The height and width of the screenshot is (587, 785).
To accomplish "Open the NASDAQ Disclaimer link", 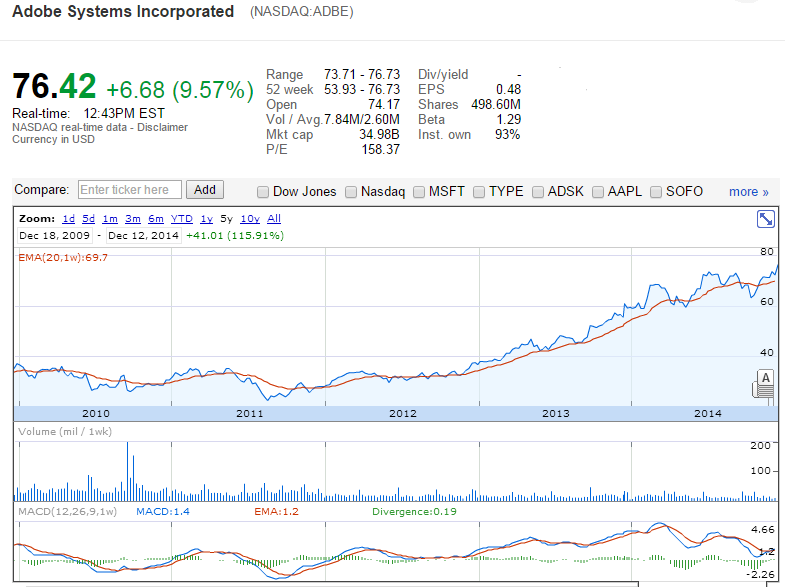I will pyautogui.click(x=162, y=127).
